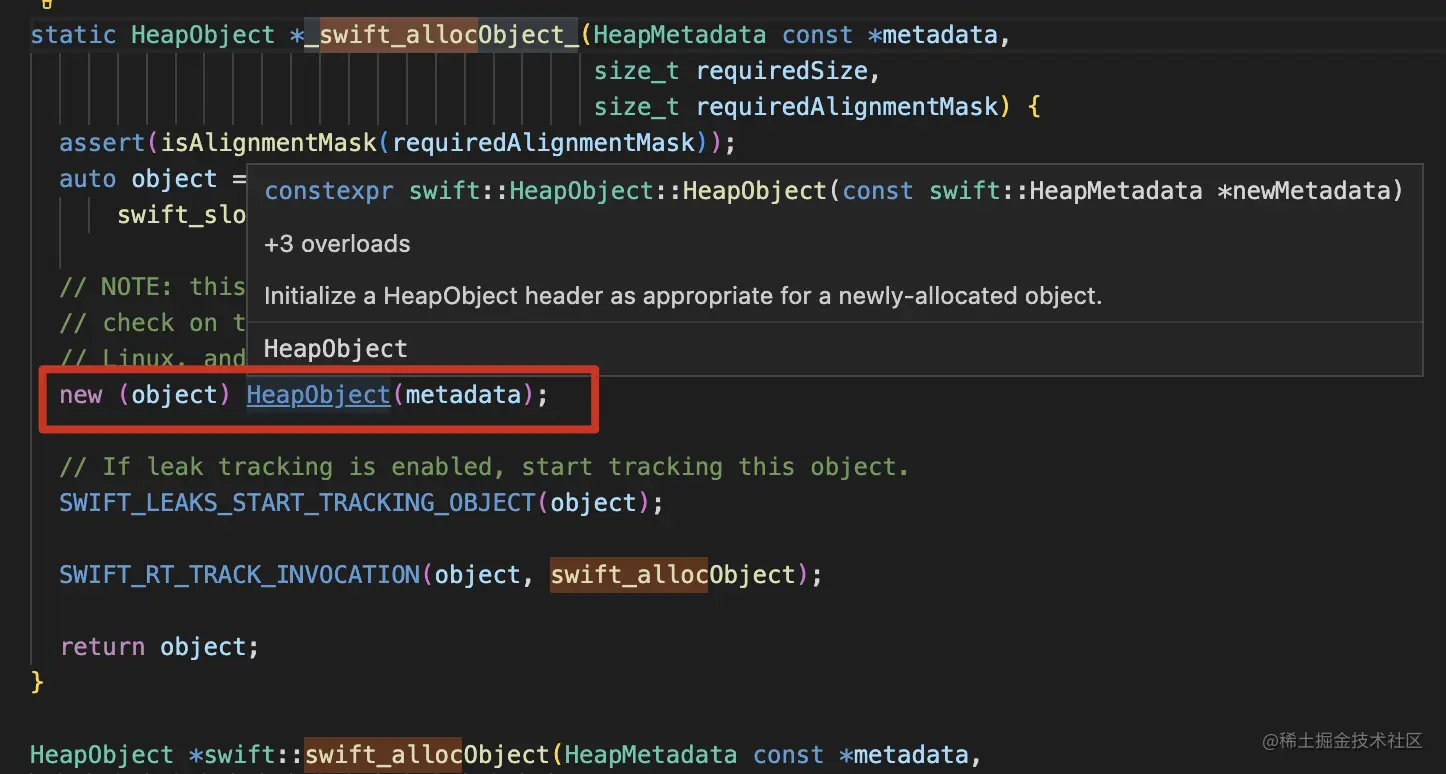Click comment "// If leak tracking is enabled..."
This screenshot has width=1446, height=774.
point(484,467)
